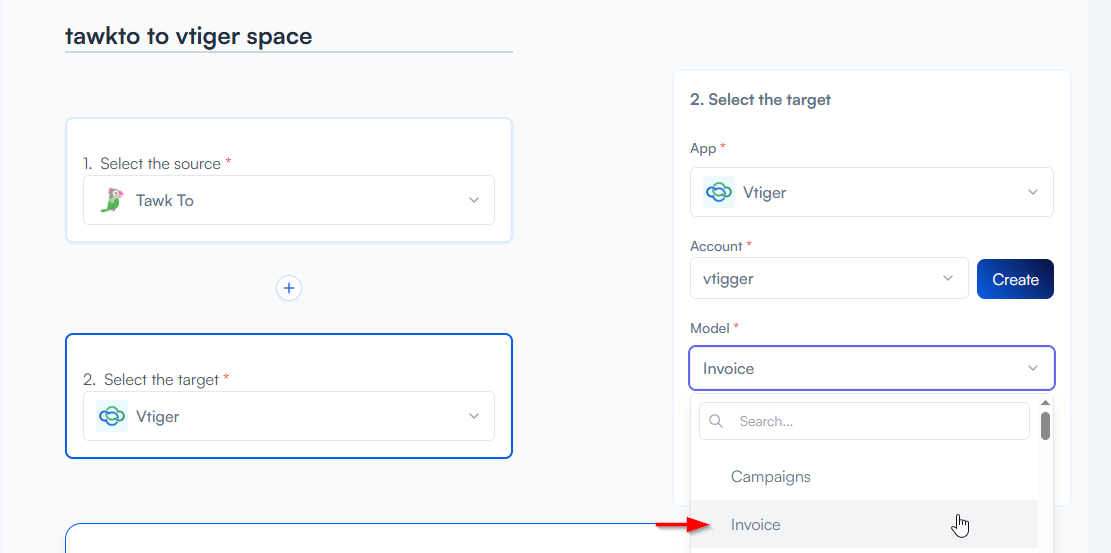The height and width of the screenshot is (553, 1111).
Task: Click the Tawk To parrot icon
Action: pyautogui.click(x=112, y=200)
